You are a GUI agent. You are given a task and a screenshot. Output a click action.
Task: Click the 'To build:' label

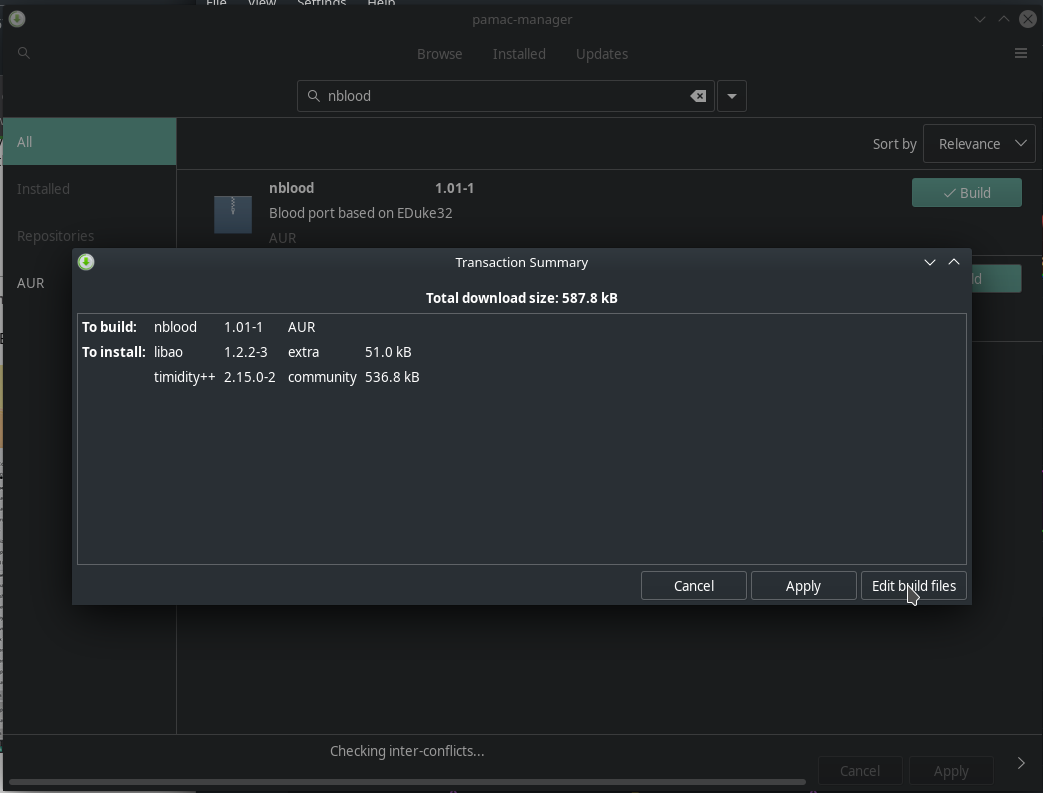coord(109,327)
